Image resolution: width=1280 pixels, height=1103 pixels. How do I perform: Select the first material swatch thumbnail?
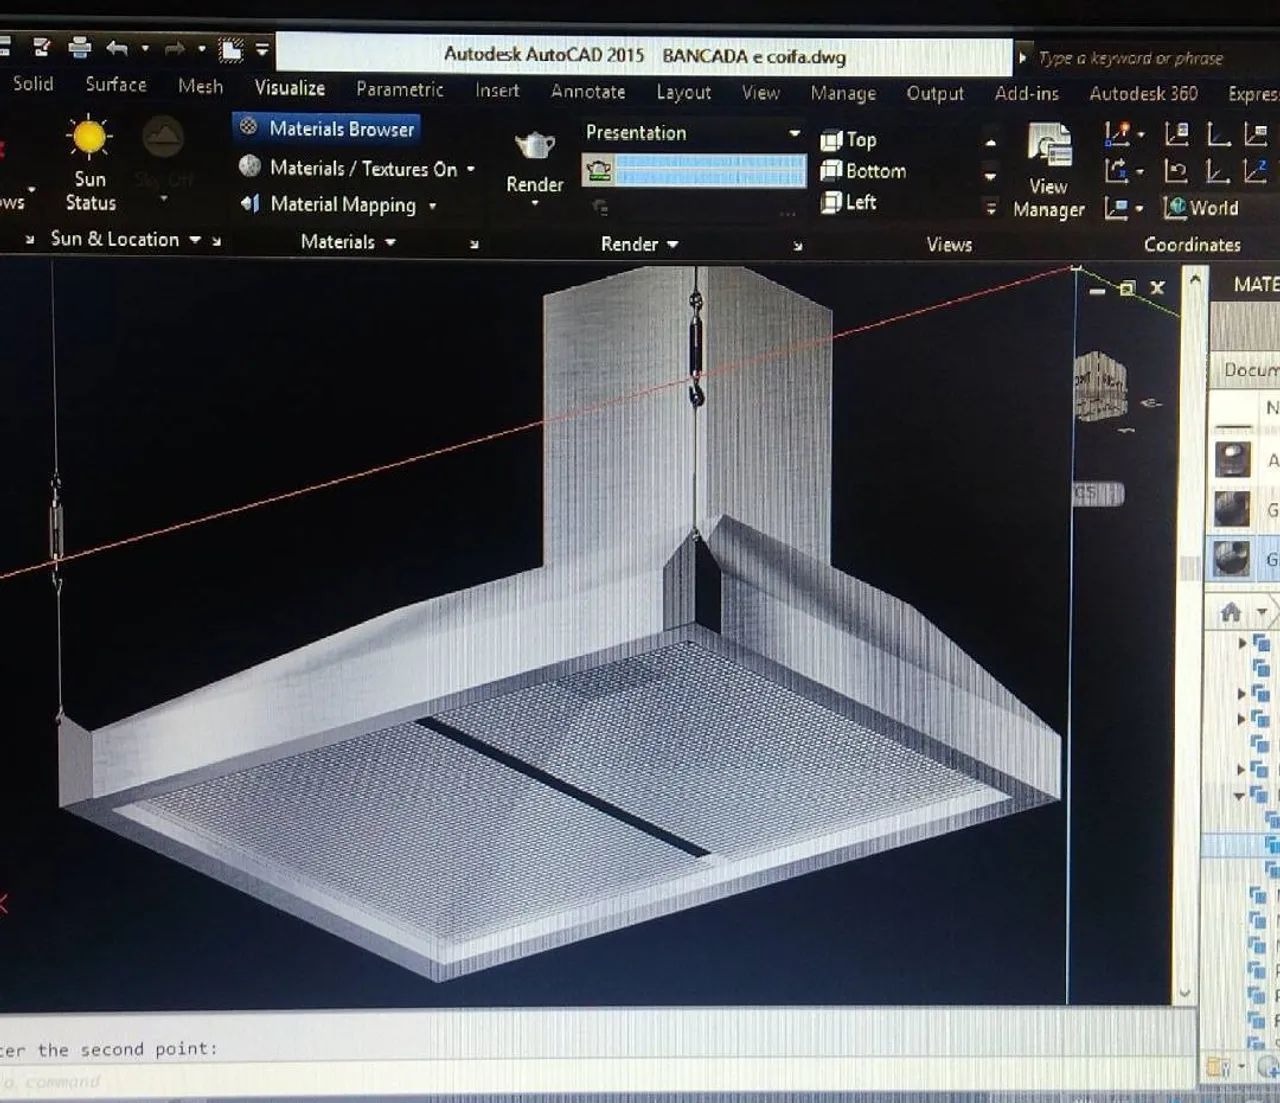[x=1232, y=459]
